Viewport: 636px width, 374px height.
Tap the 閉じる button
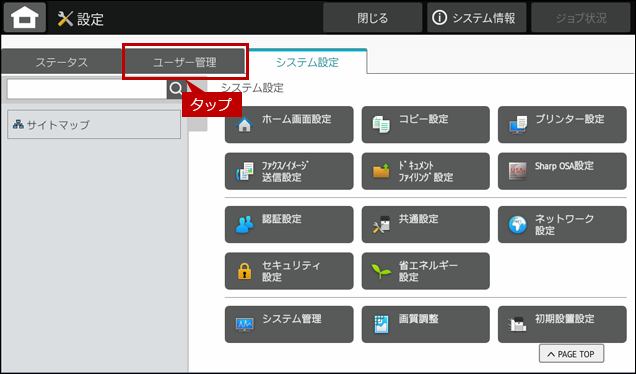tap(372, 17)
